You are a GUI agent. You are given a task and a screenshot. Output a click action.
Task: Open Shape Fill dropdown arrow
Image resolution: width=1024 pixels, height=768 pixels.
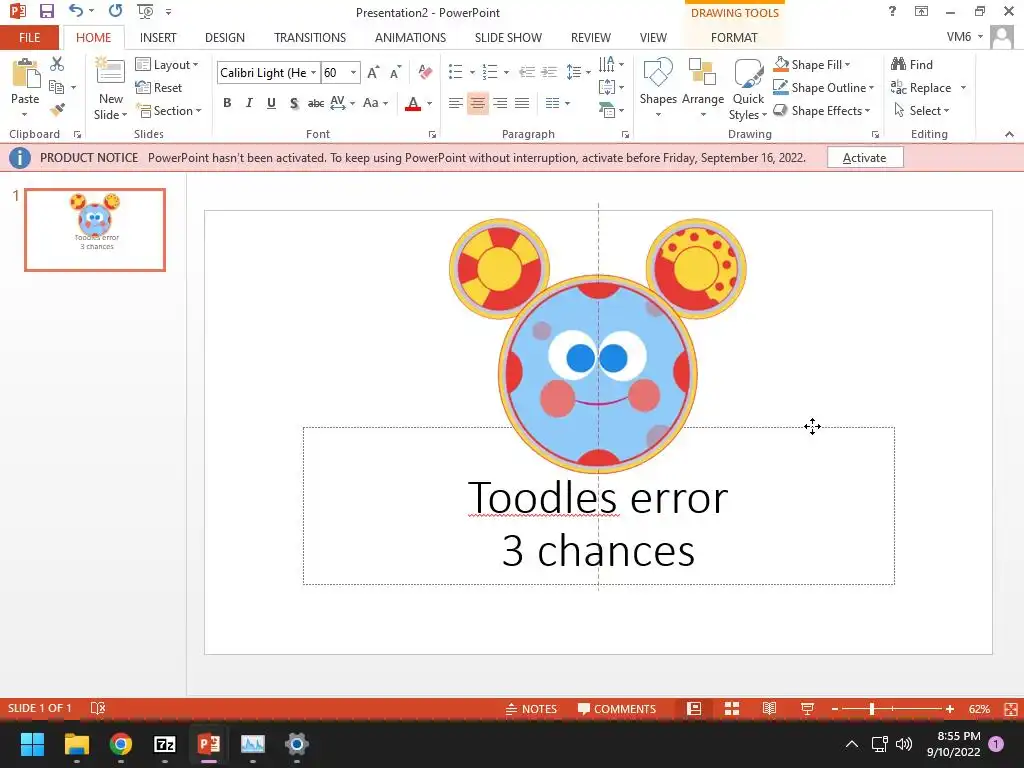click(x=847, y=65)
